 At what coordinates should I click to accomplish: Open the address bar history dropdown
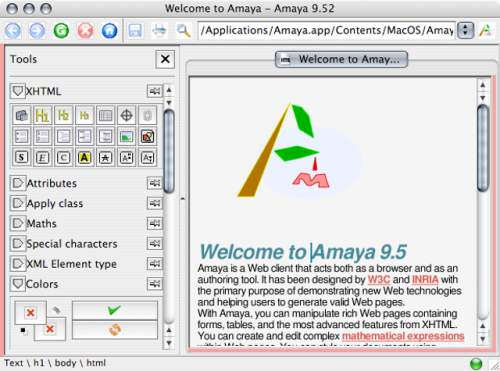tap(465, 31)
